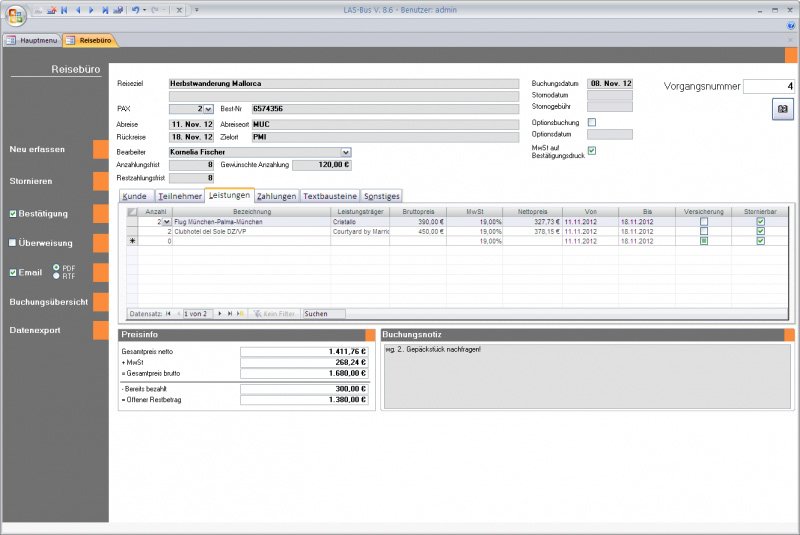Open the PAX dropdown
The width and height of the screenshot is (800, 535).
point(208,108)
